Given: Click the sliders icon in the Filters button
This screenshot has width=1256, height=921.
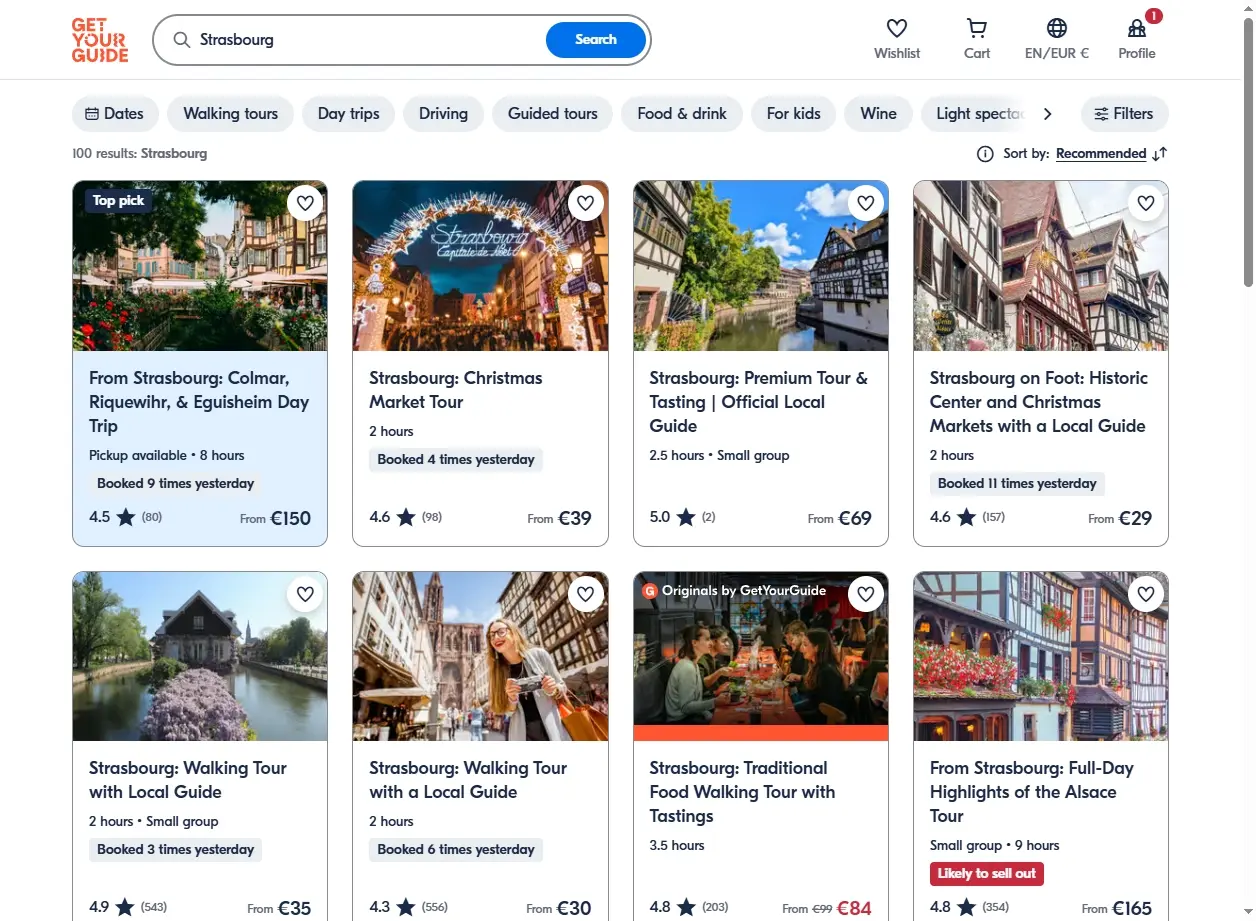Looking at the screenshot, I should (x=1101, y=114).
